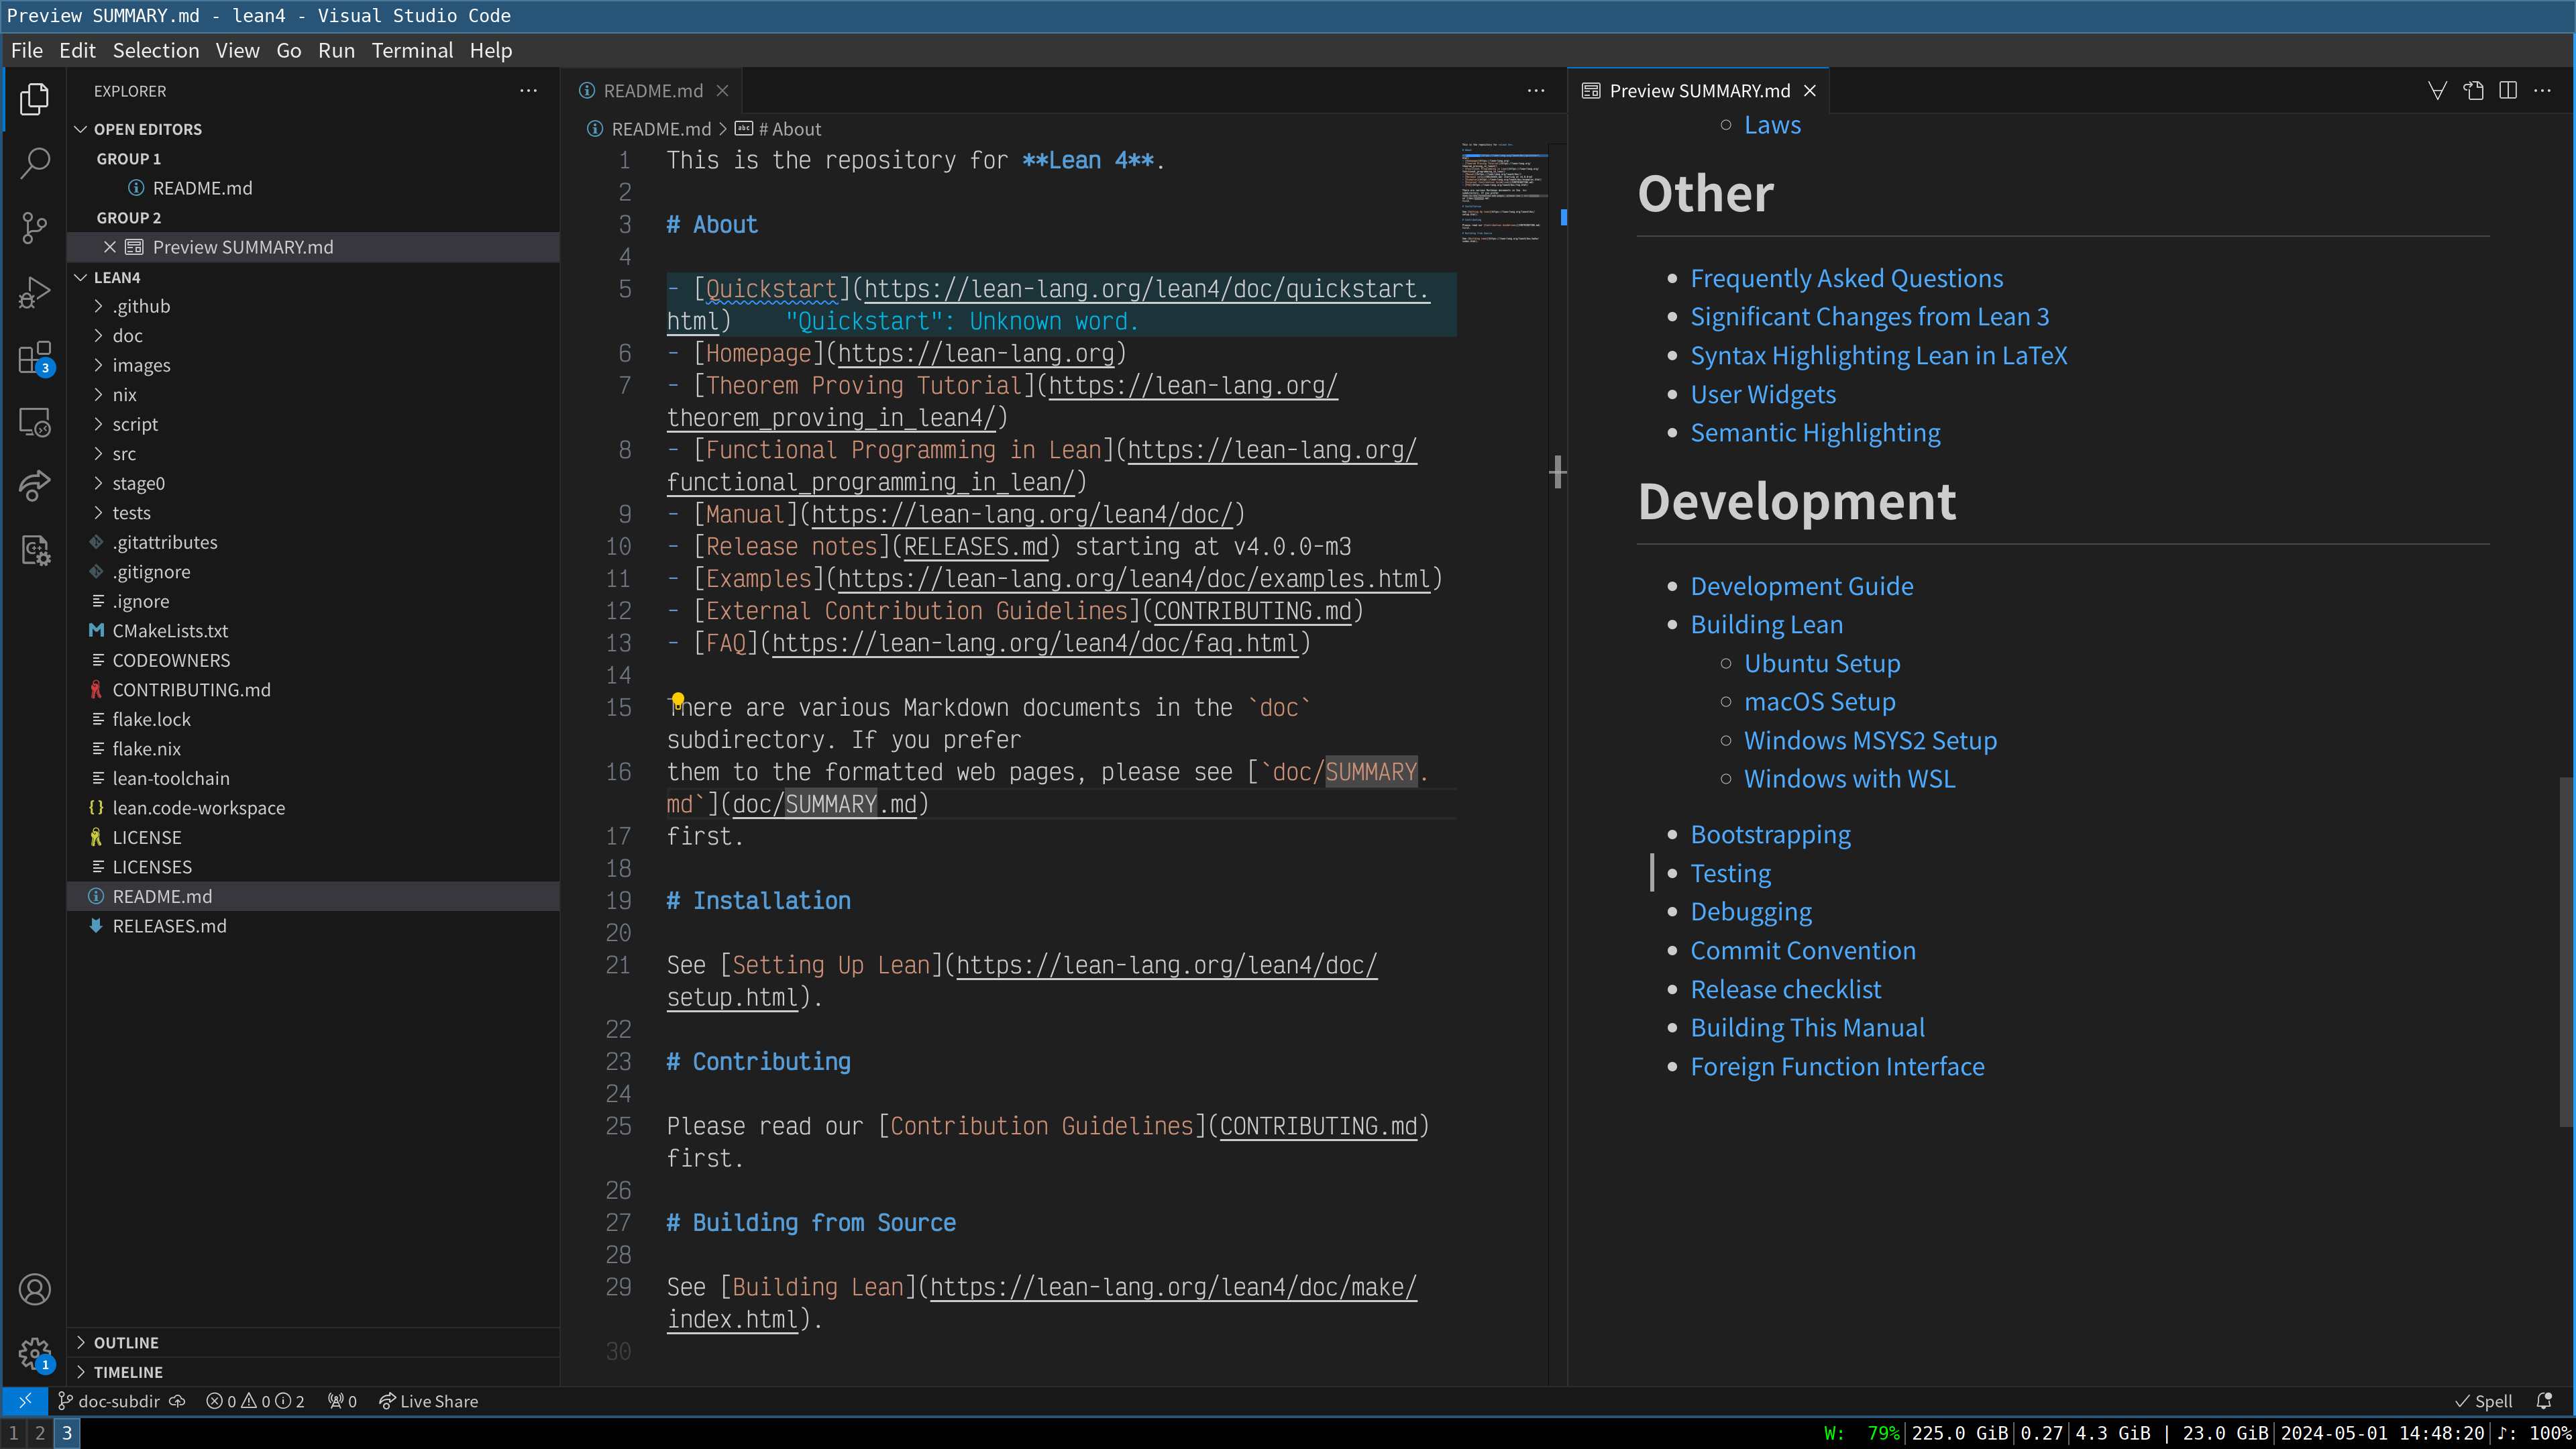
Task: Collapse the Open Editors section
Action: tap(313, 129)
